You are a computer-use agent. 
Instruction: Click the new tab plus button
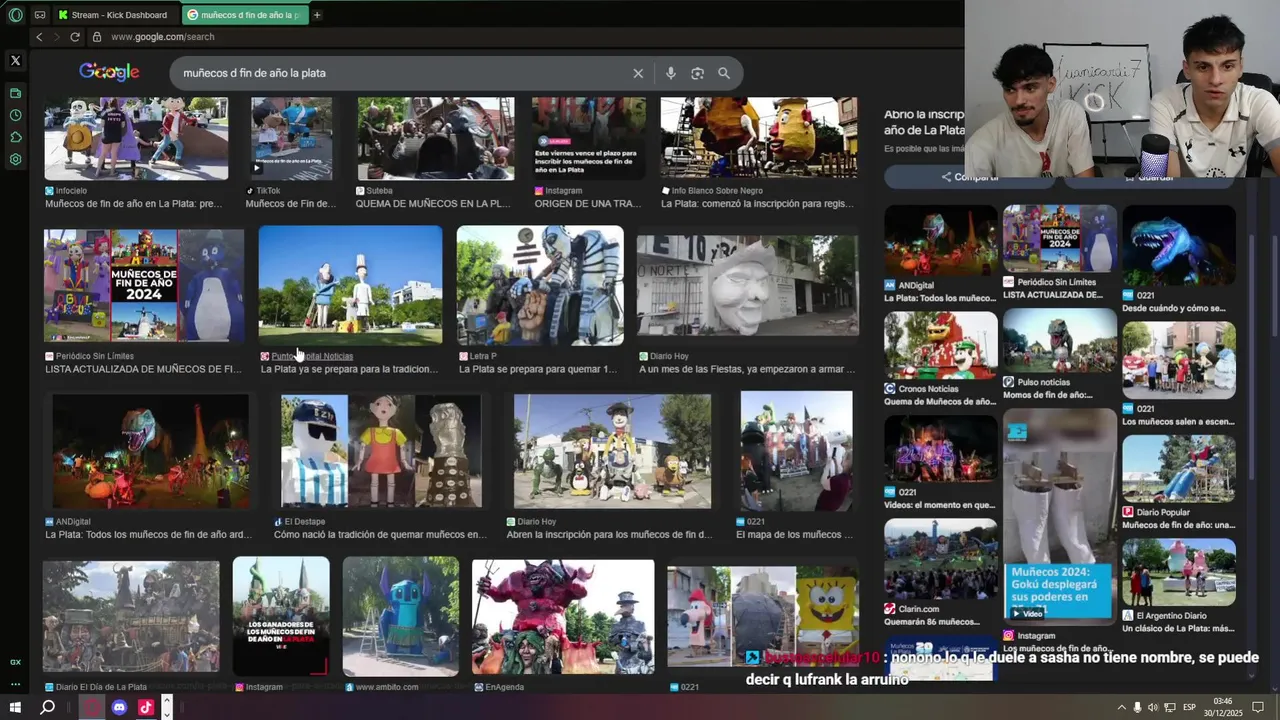317,15
